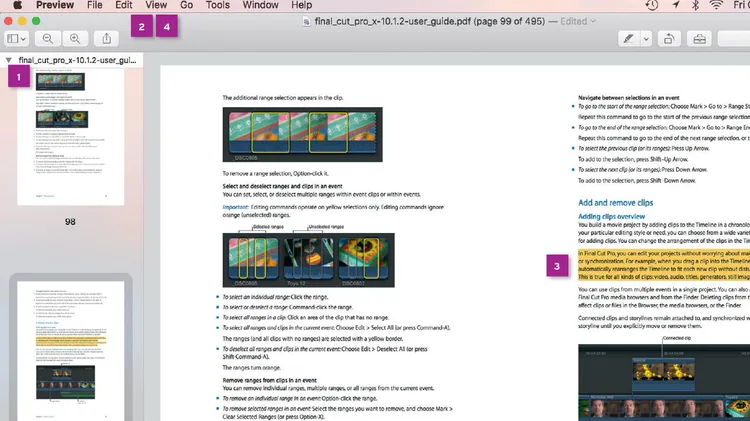Screen dimensions: 750x421
Task: Click the timeline connected clip screenshot
Action: [x=664, y=382]
